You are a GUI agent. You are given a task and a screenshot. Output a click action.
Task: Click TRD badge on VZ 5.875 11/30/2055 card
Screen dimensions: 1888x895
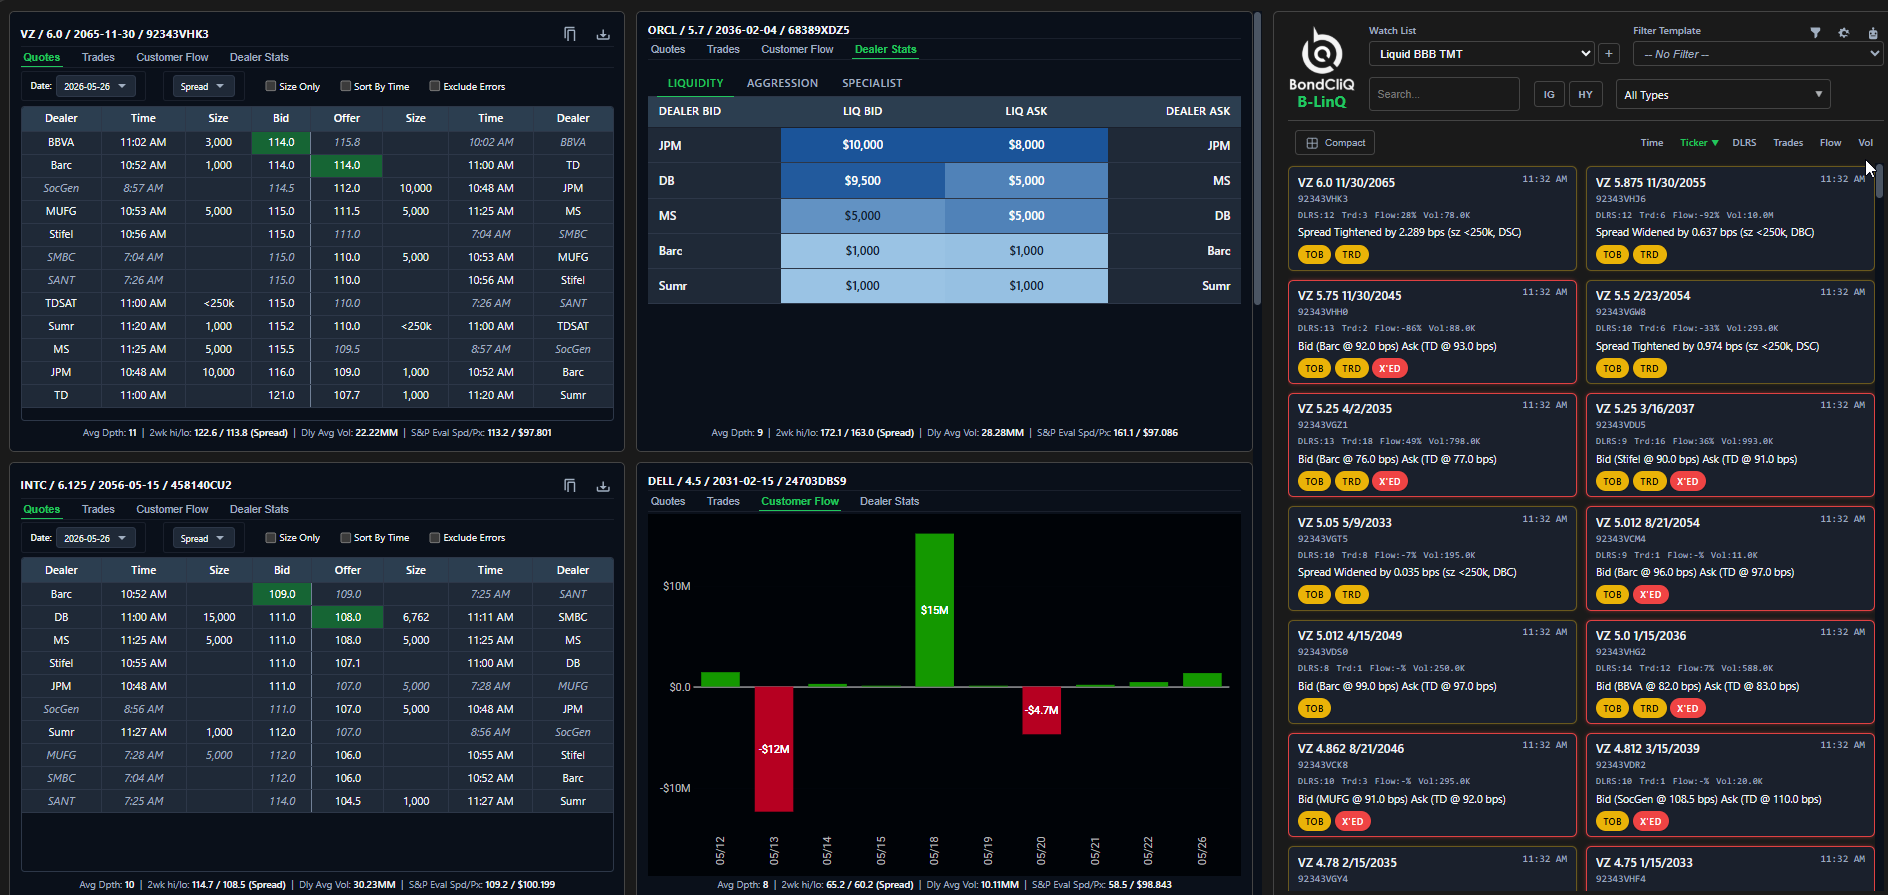[x=1649, y=255]
